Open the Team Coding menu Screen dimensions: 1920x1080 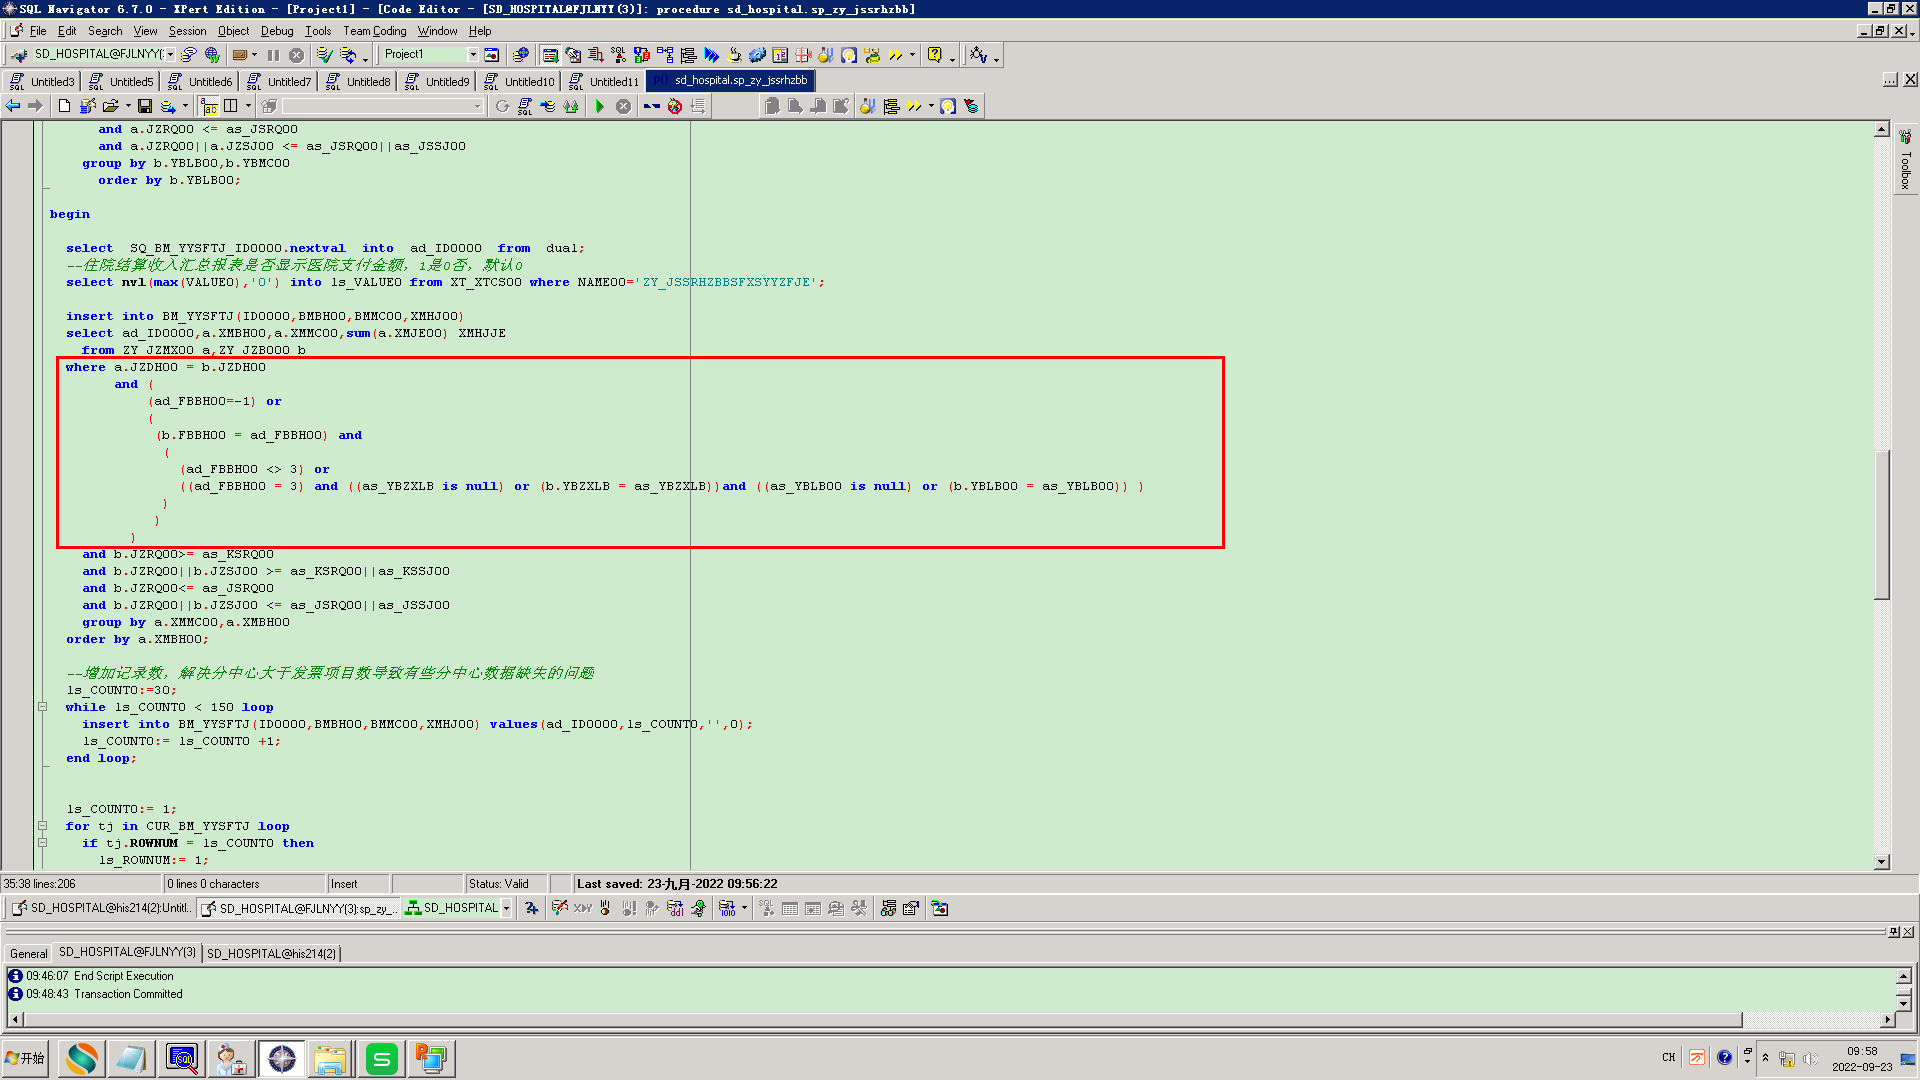click(374, 31)
